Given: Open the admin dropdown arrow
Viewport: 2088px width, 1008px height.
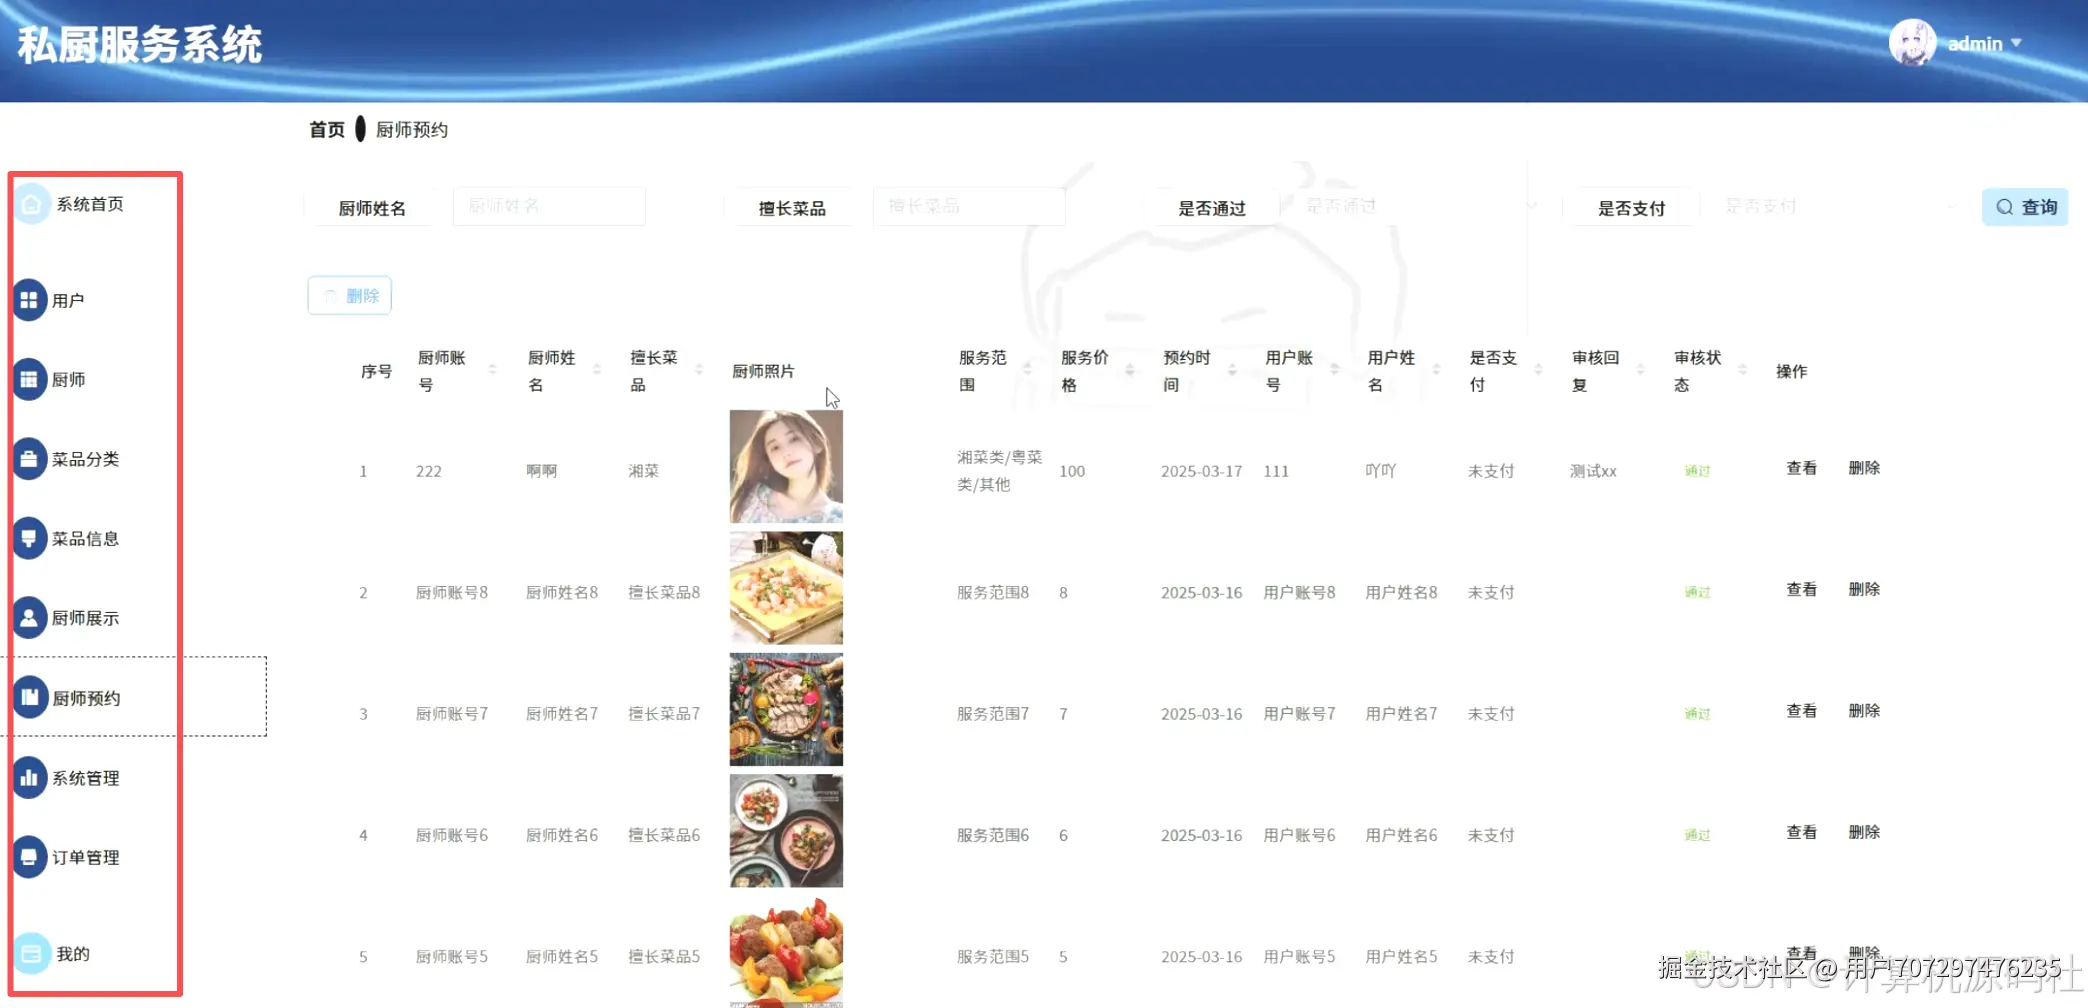Looking at the screenshot, I should coord(2016,43).
